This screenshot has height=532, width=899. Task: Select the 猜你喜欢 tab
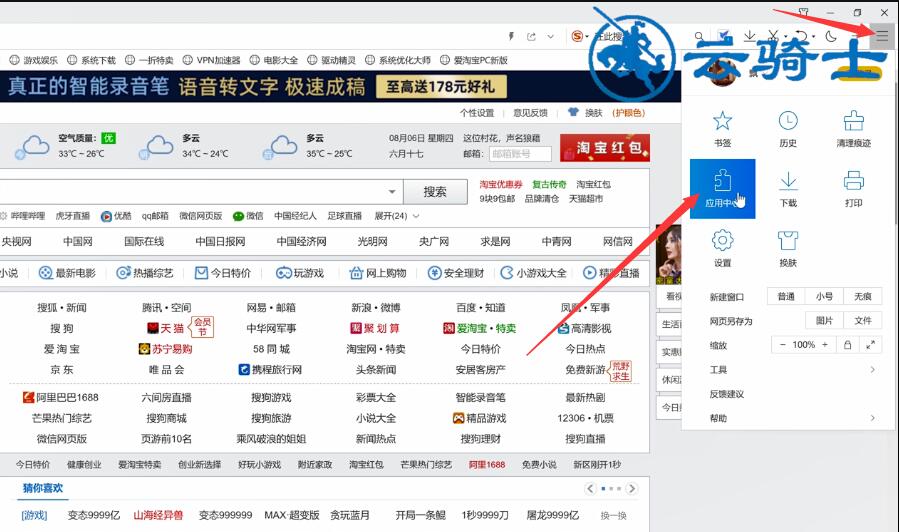(x=42, y=488)
